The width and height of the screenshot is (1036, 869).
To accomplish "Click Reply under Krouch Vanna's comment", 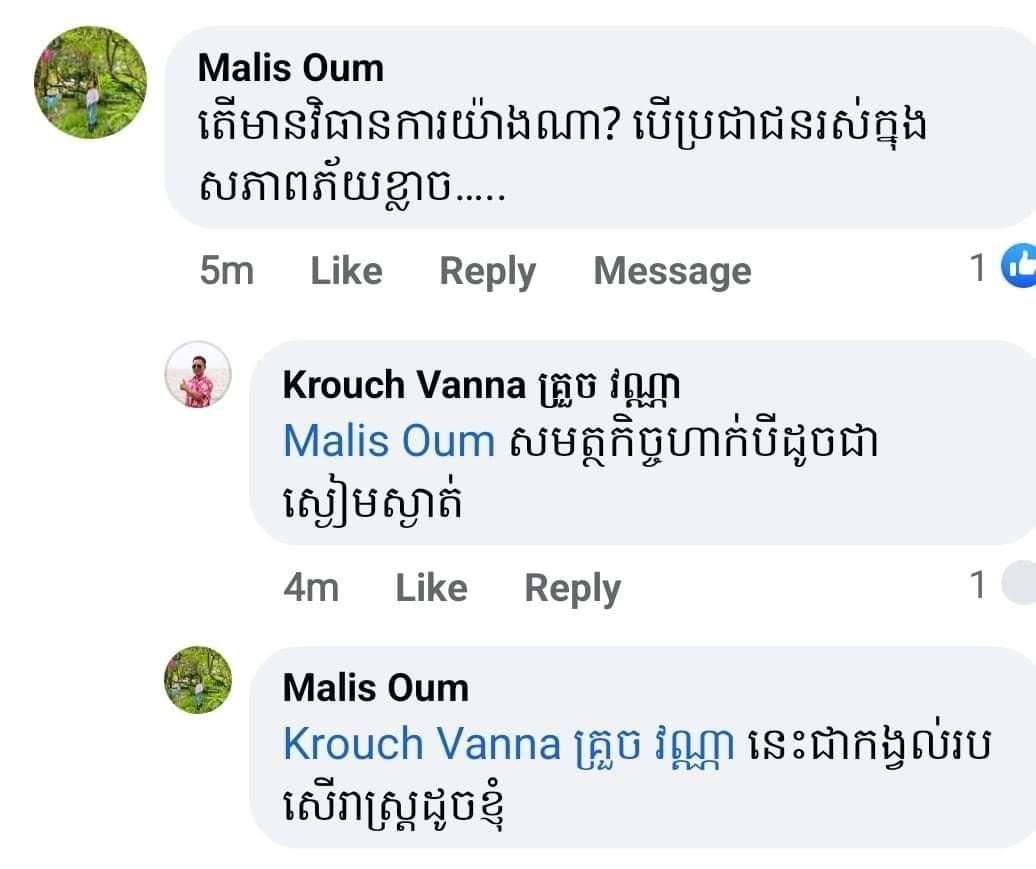I will coord(572,588).
